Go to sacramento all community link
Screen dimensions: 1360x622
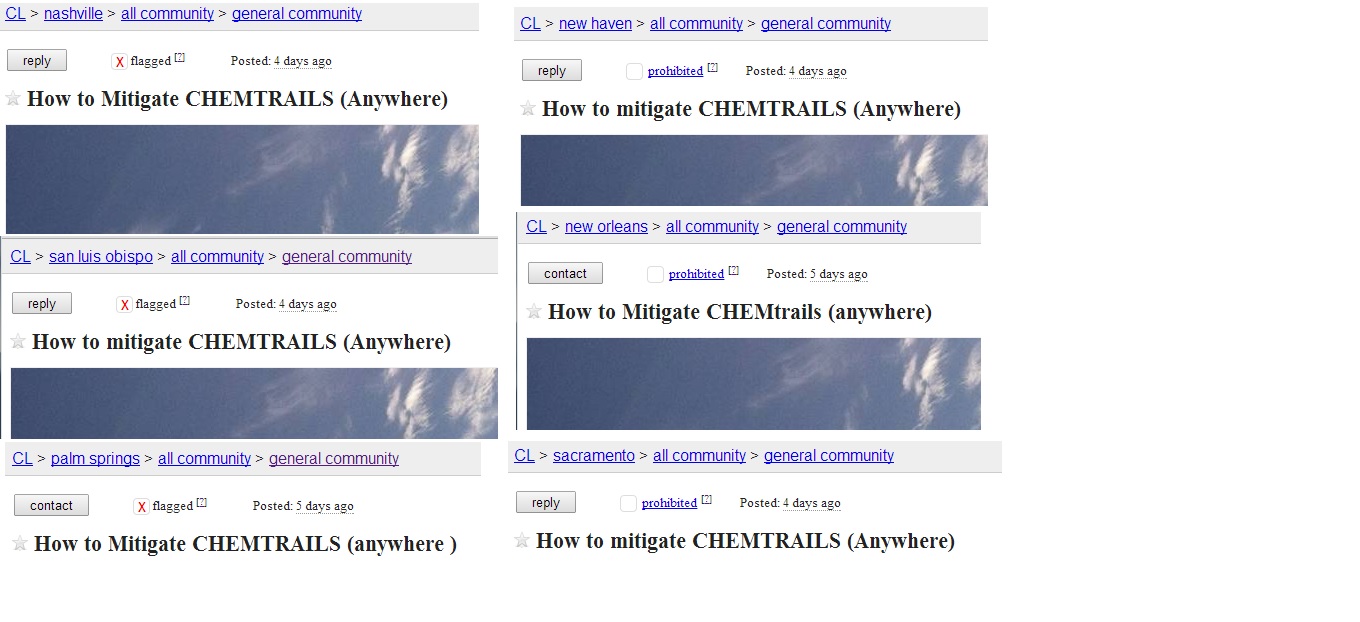click(x=699, y=455)
